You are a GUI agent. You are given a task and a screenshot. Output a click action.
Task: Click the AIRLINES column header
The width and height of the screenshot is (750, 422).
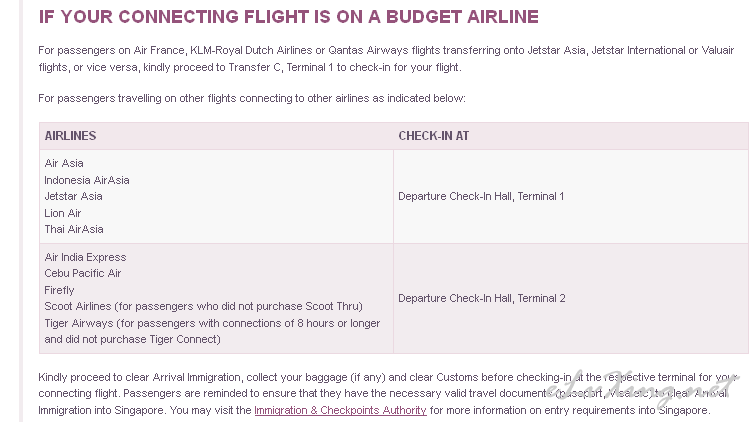coord(70,136)
